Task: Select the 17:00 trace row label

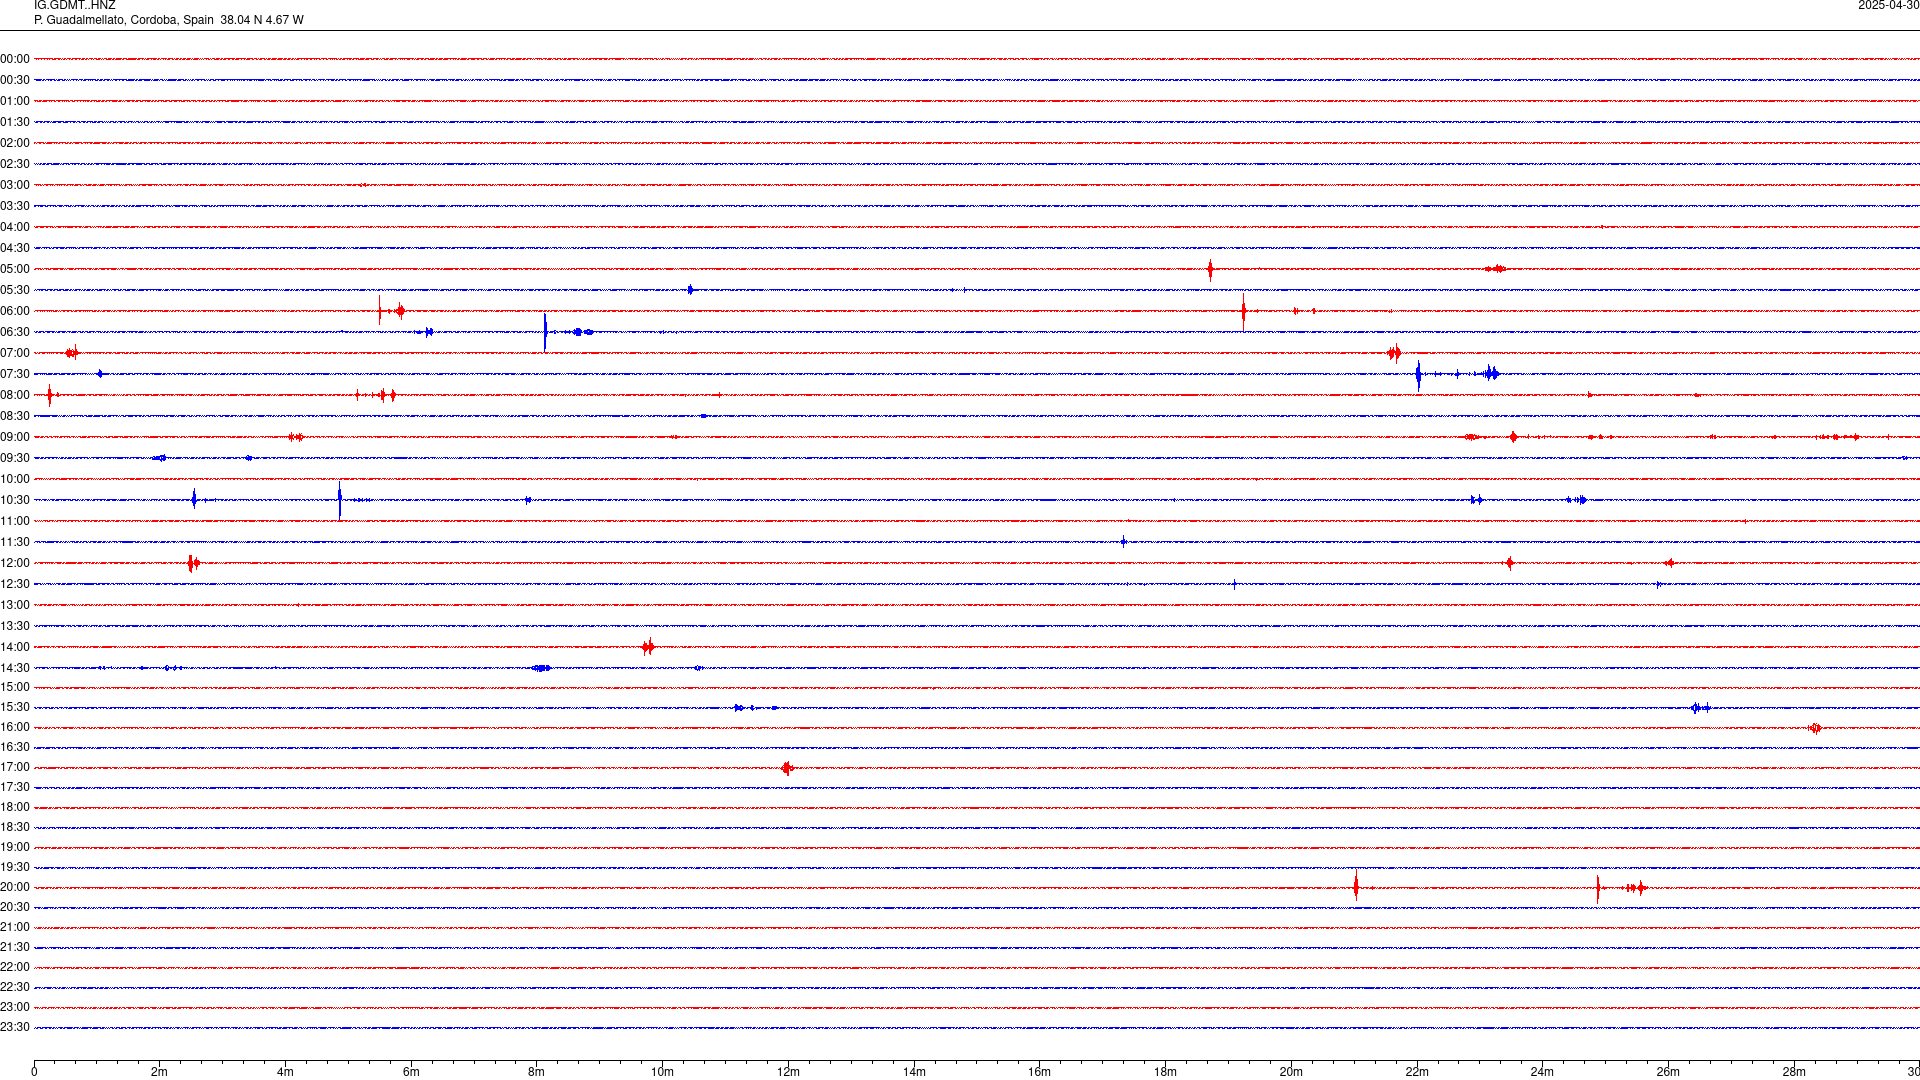Action: (x=15, y=767)
